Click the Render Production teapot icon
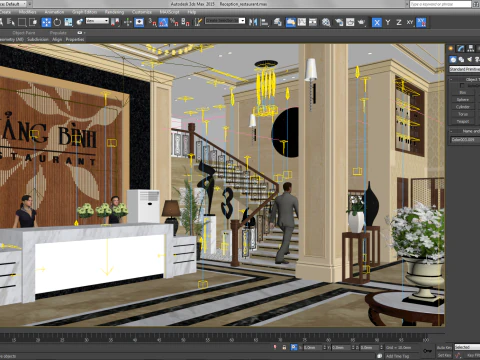The width and height of the screenshot is (480, 360). coord(361,22)
